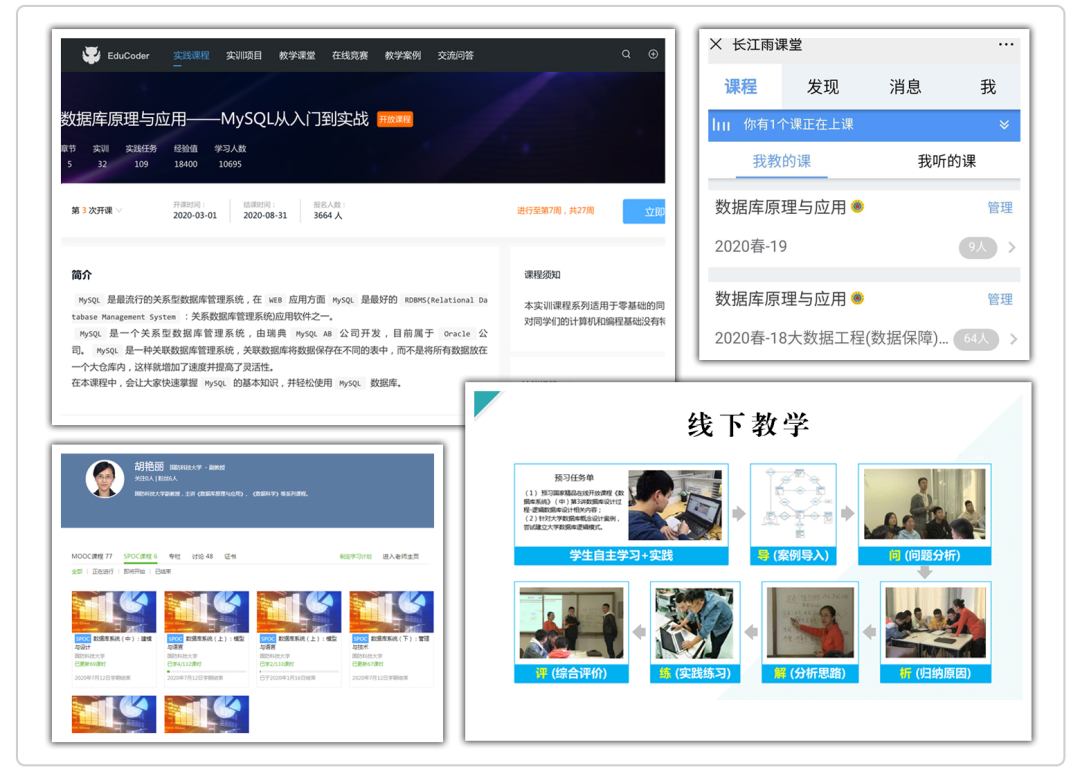Click the 进行至第7周,共27周 status text

pyautogui.click(x=555, y=211)
